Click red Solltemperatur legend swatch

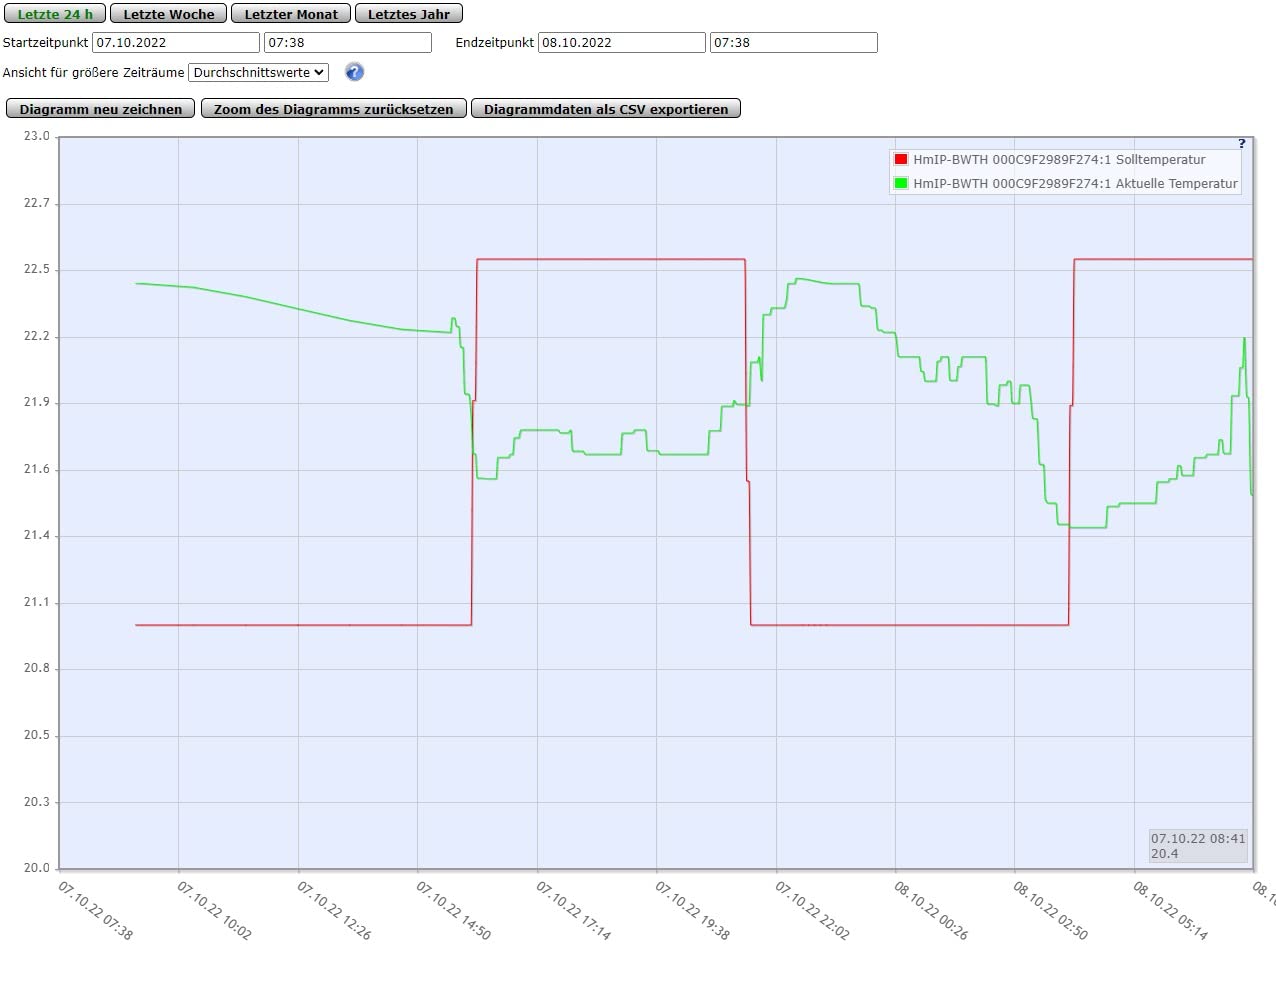click(x=901, y=159)
